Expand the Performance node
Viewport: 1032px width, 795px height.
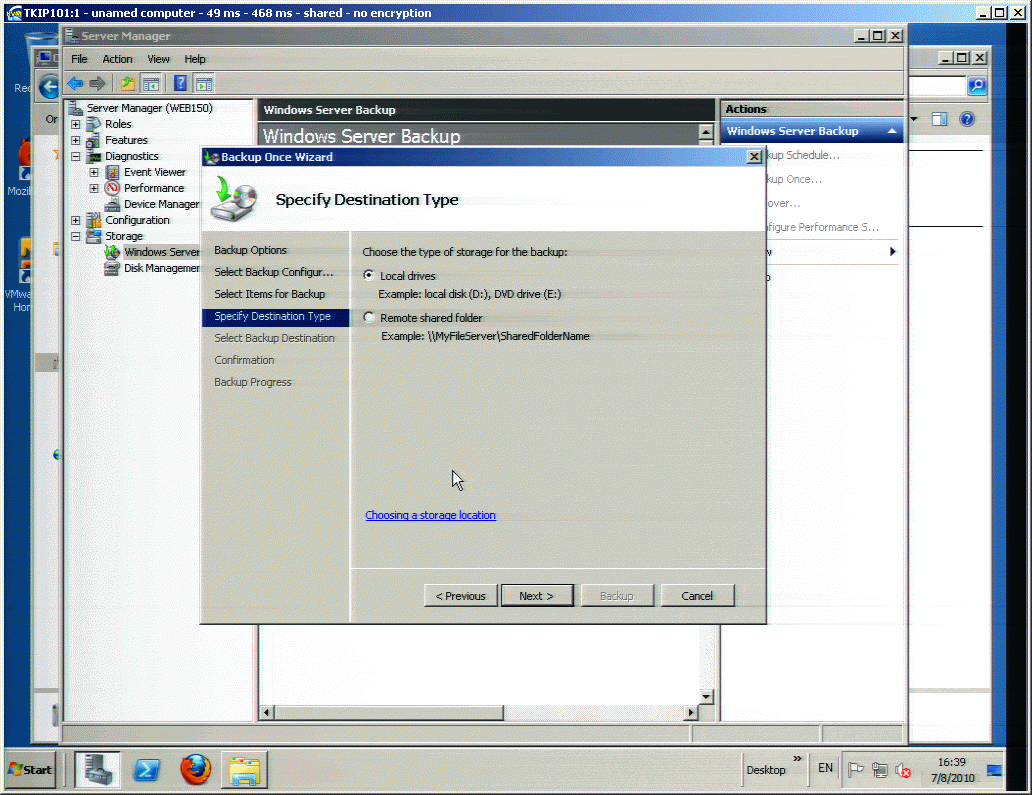(x=94, y=188)
